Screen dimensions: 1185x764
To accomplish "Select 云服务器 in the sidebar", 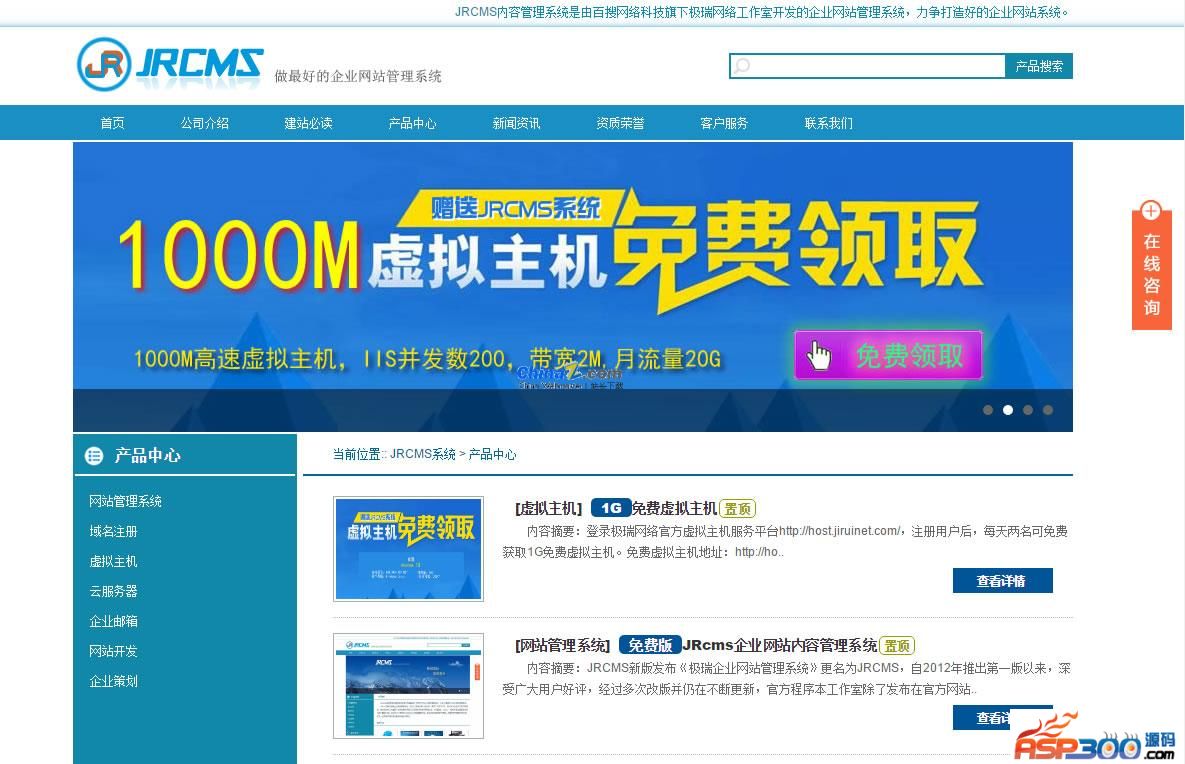I will pyautogui.click(x=113, y=591).
